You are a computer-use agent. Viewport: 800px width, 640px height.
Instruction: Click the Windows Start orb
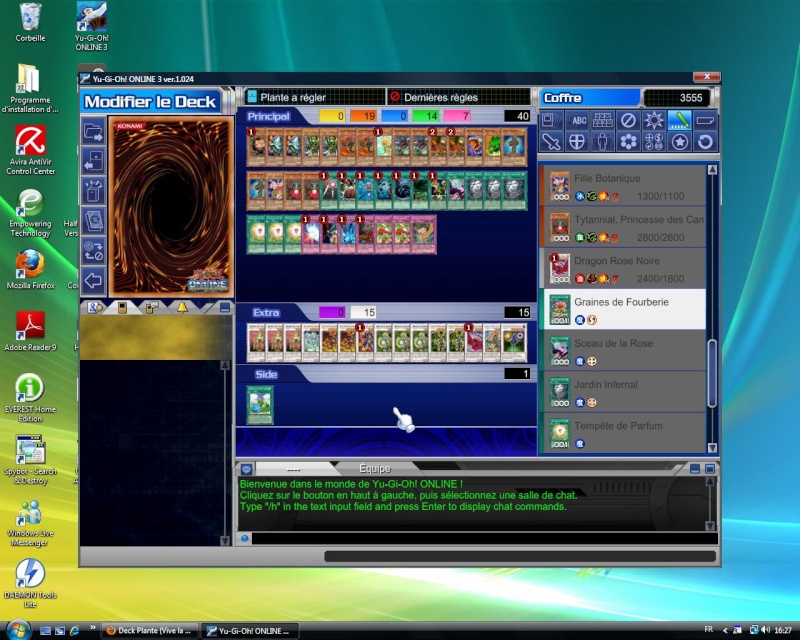pos(18,630)
